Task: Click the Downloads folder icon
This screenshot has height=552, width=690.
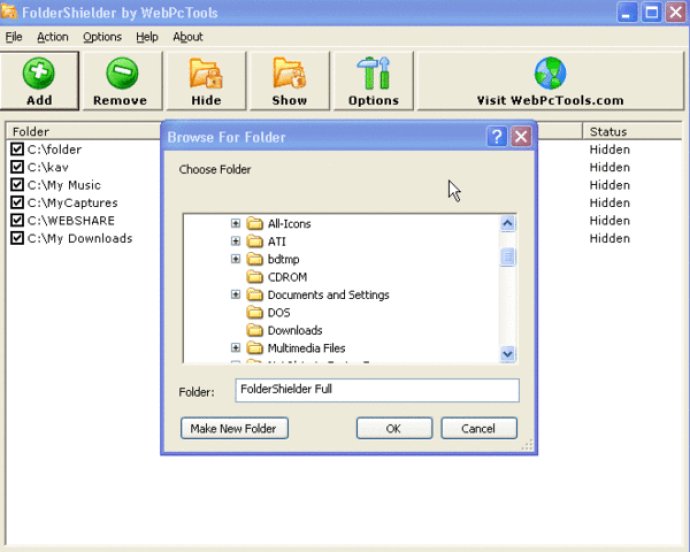Action: [254, 330]
